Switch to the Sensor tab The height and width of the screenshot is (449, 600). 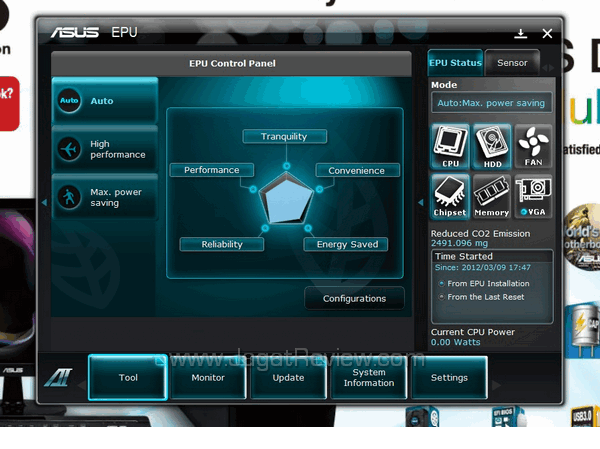tap(512, 62)
